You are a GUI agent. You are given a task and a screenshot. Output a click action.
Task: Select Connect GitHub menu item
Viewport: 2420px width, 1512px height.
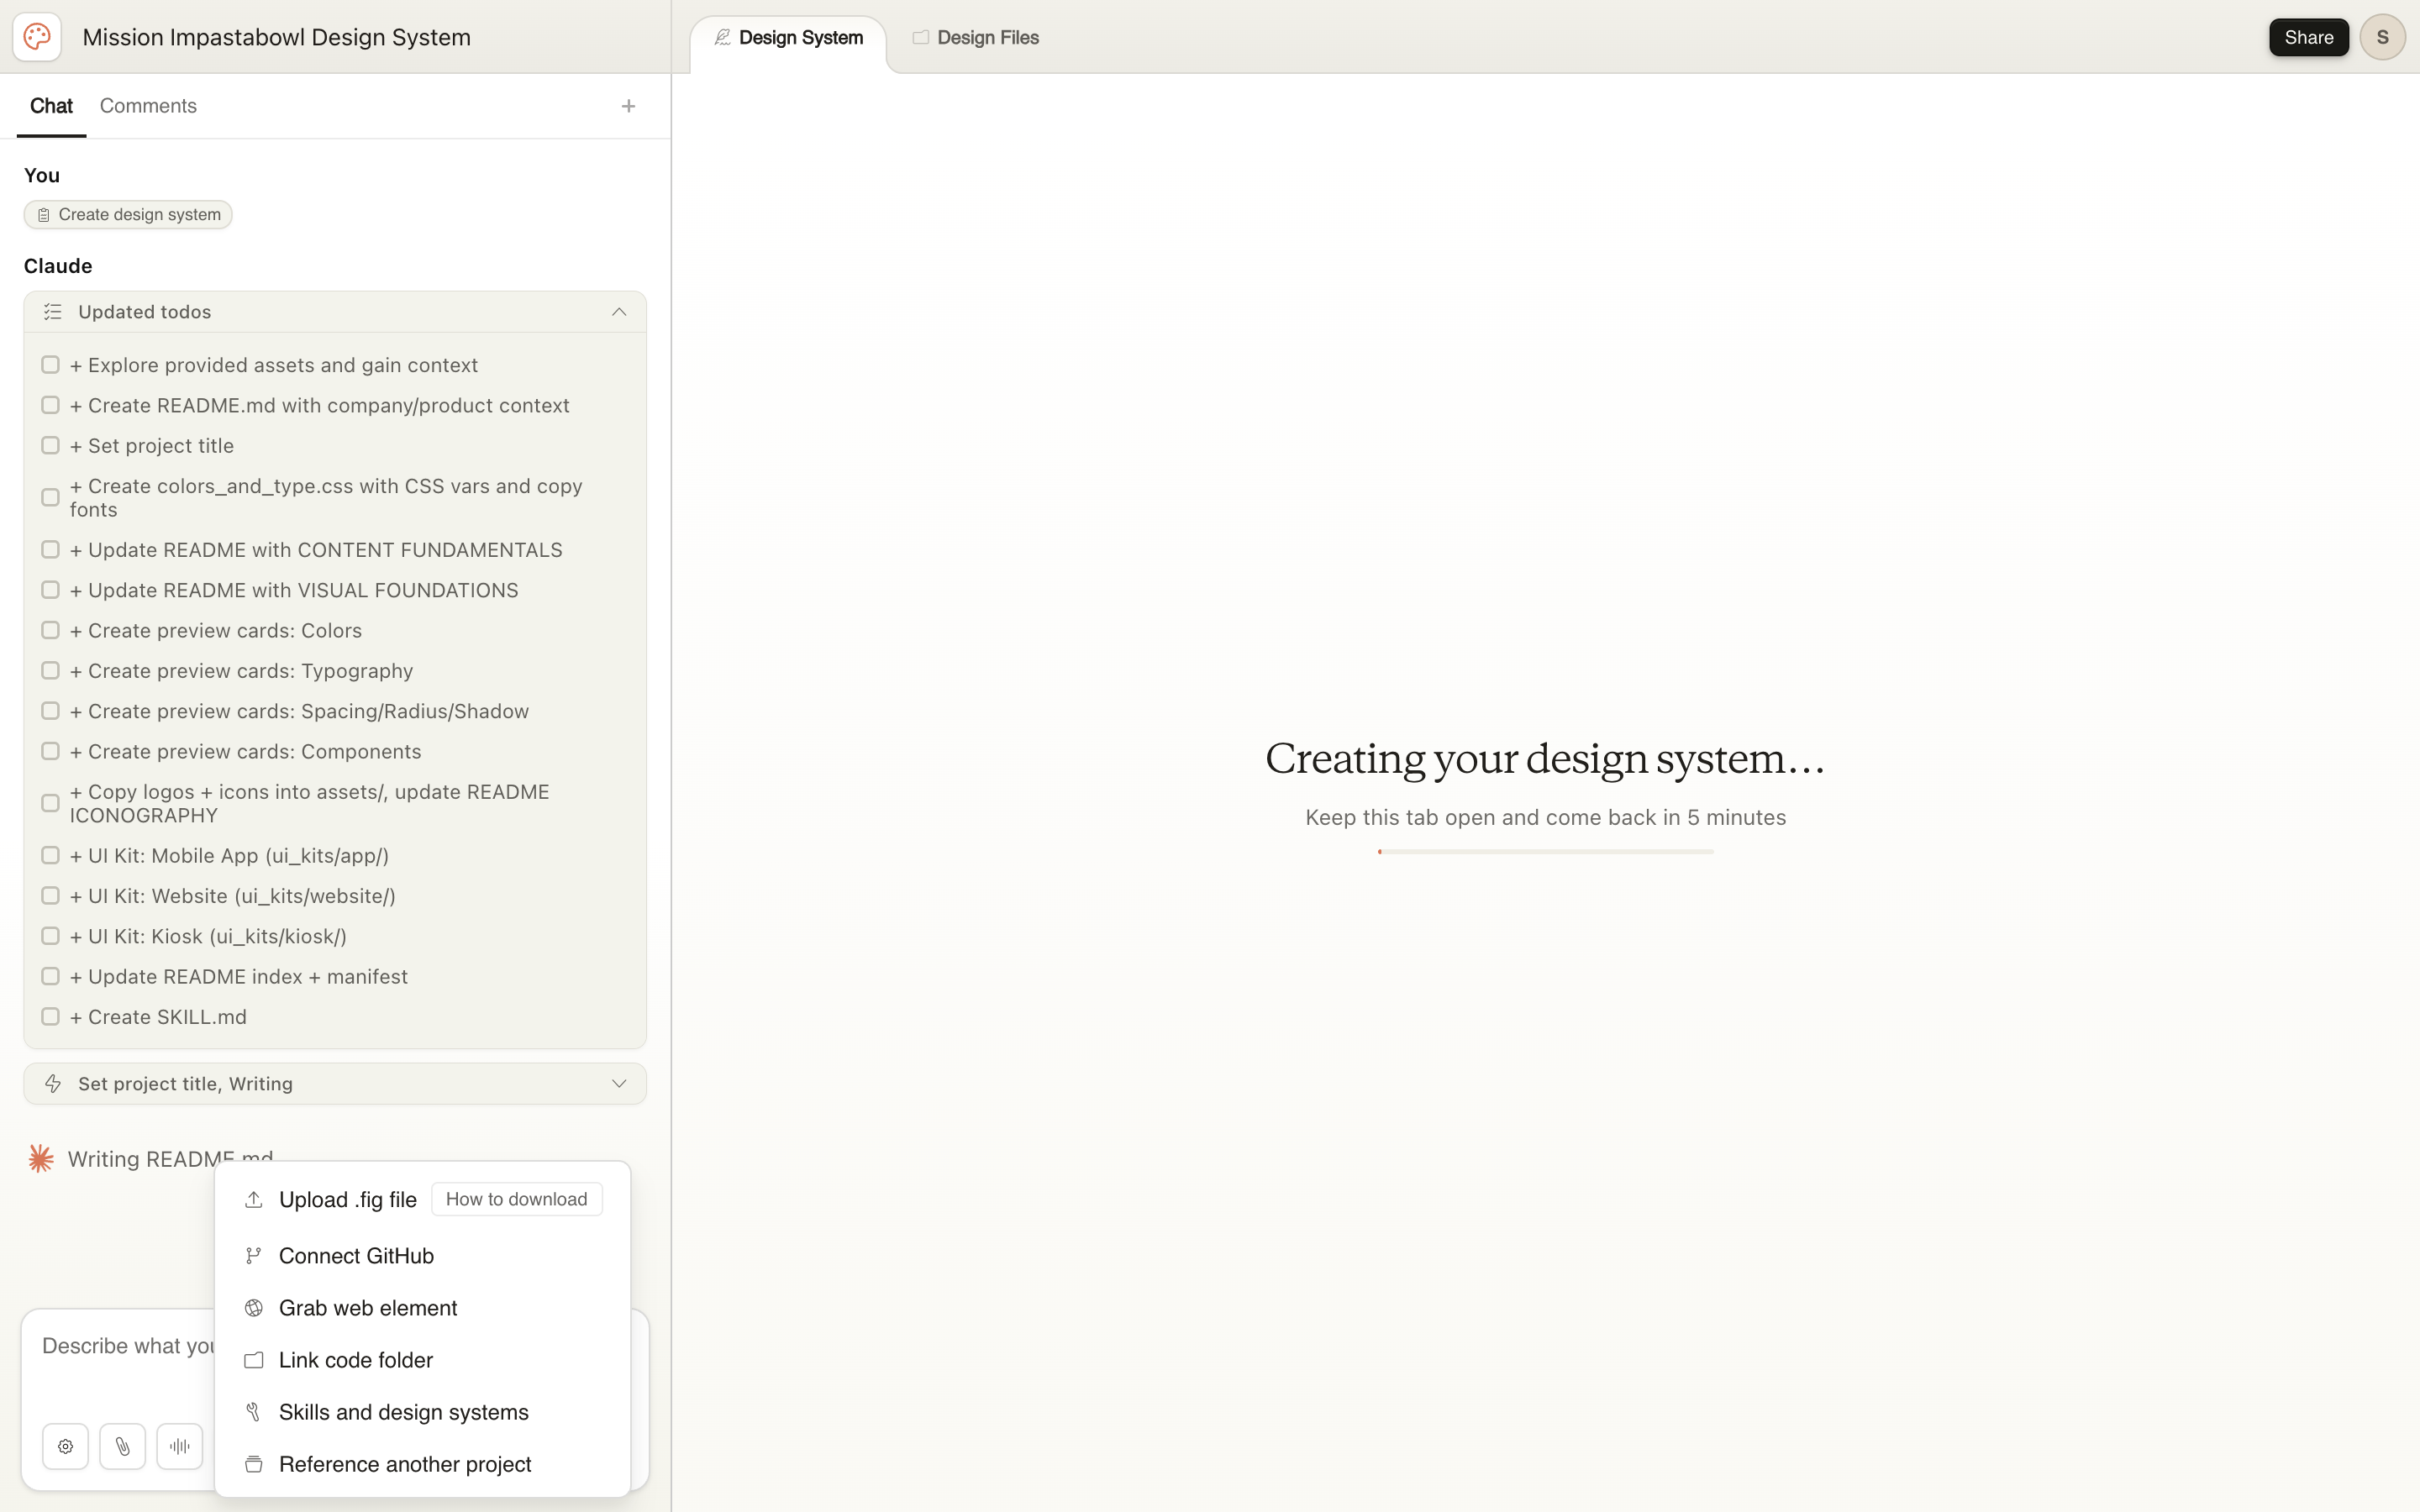point(422,1255)
